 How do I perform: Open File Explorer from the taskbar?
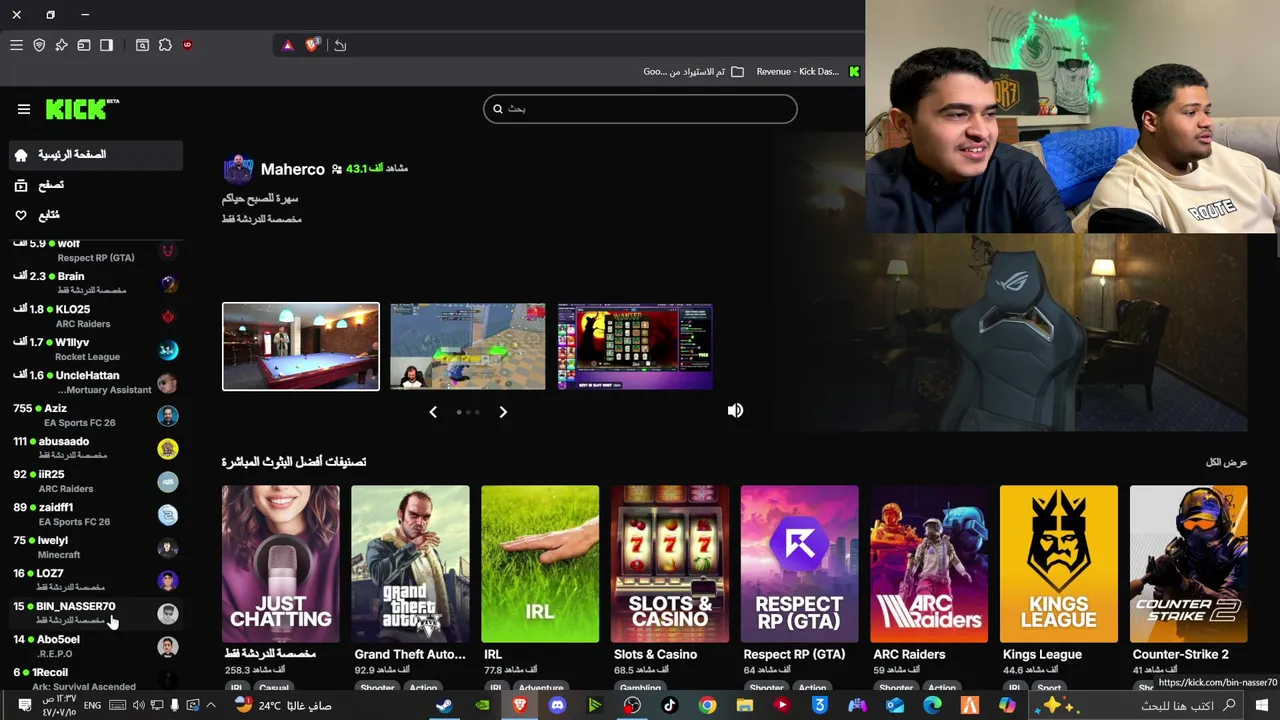click(744, 705)
